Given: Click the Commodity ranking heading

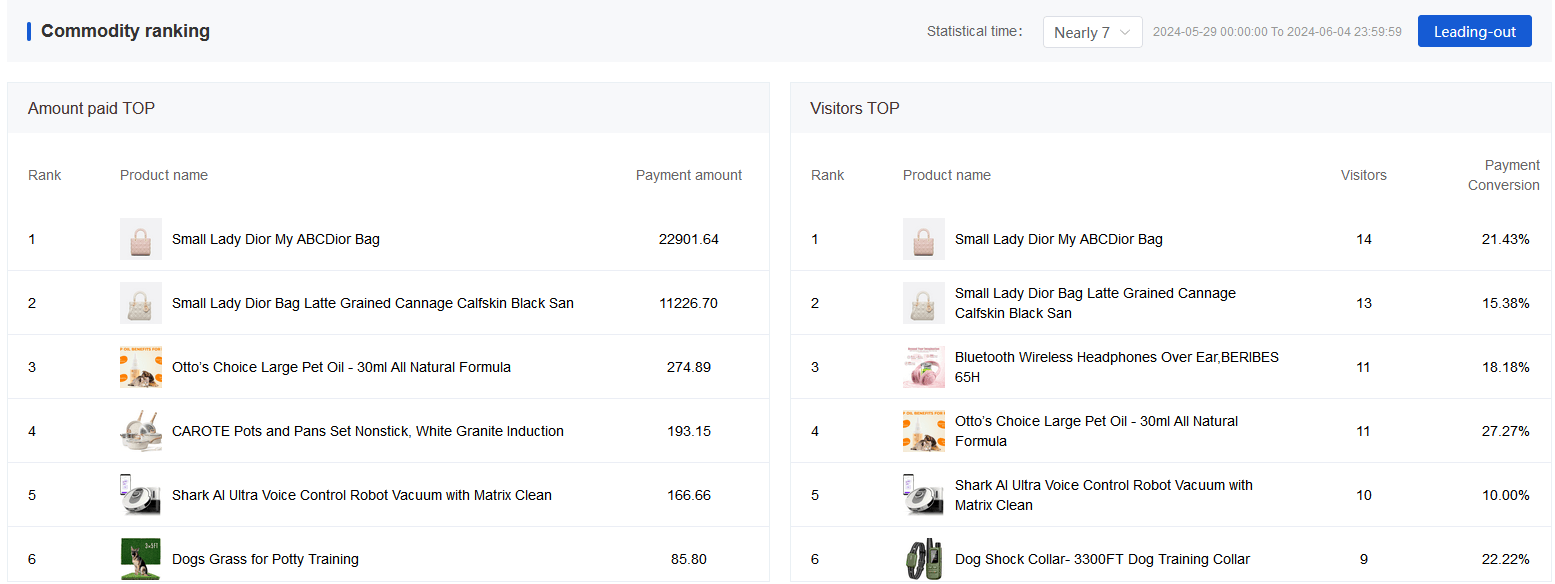Looking at the screenshot, I should click(125, 31).
